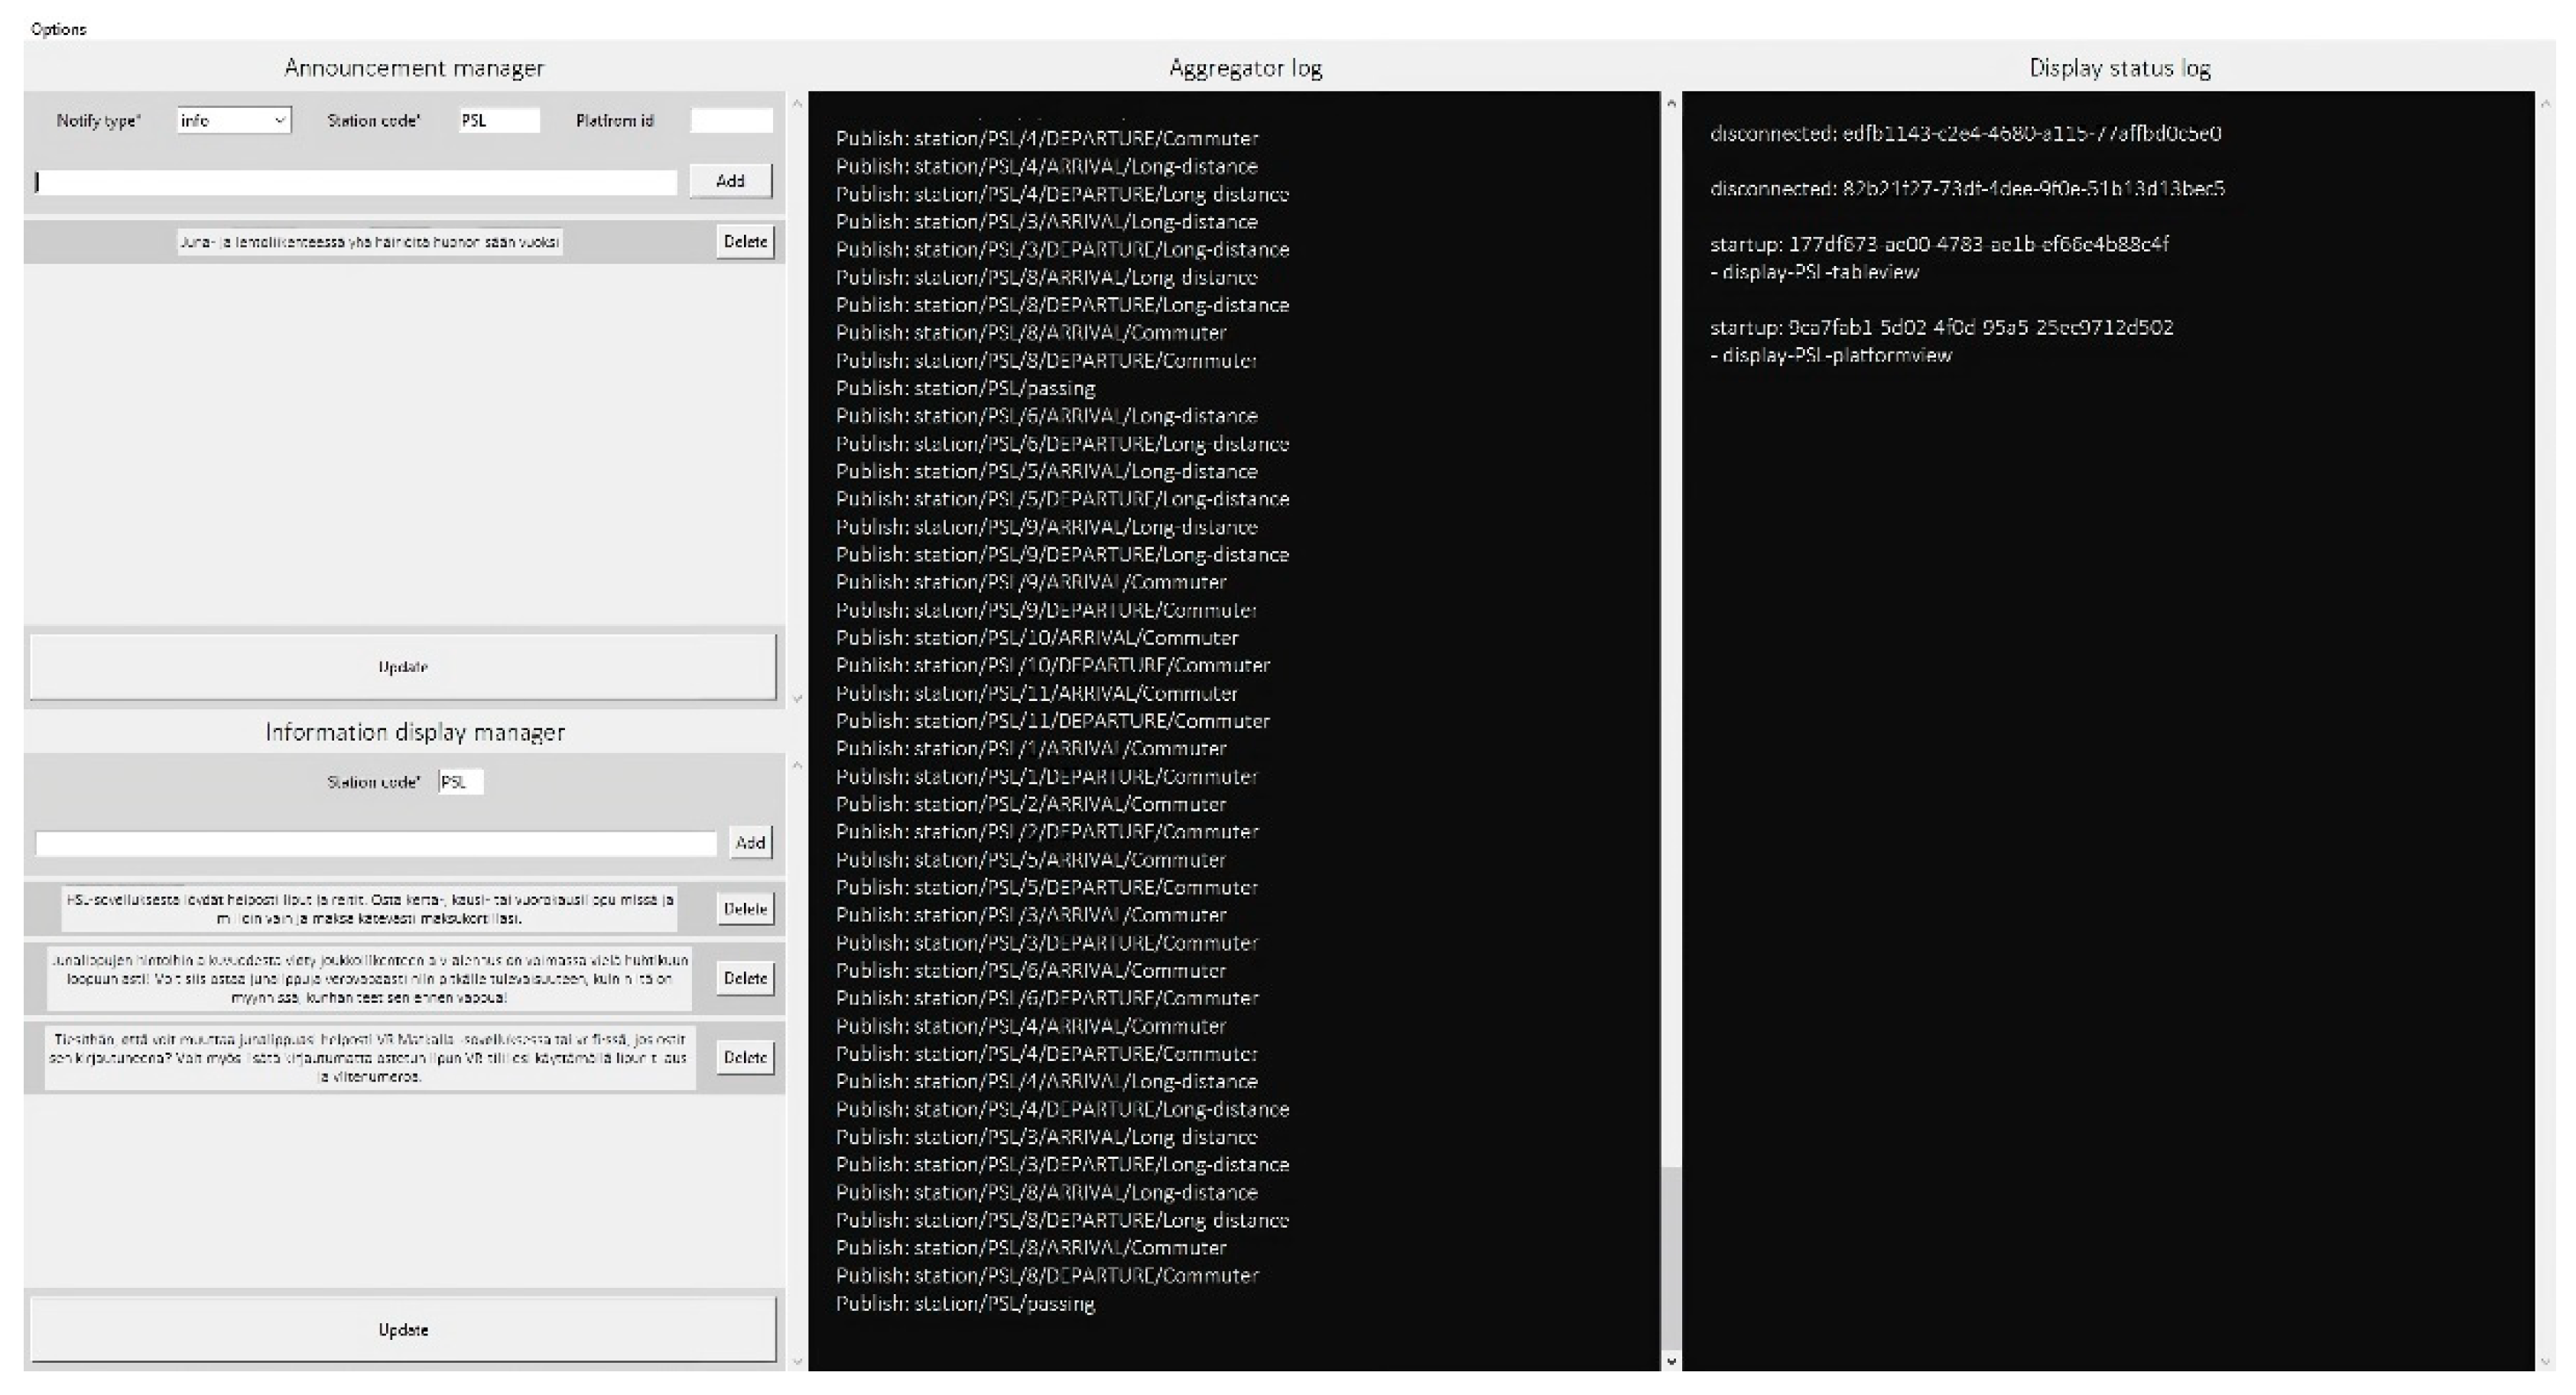Image resolution: width=2576 pixels, height=1395 pixels.
Task: Delete the Tiesithän VR Matkalla information message
Action: pos(745,1057)
